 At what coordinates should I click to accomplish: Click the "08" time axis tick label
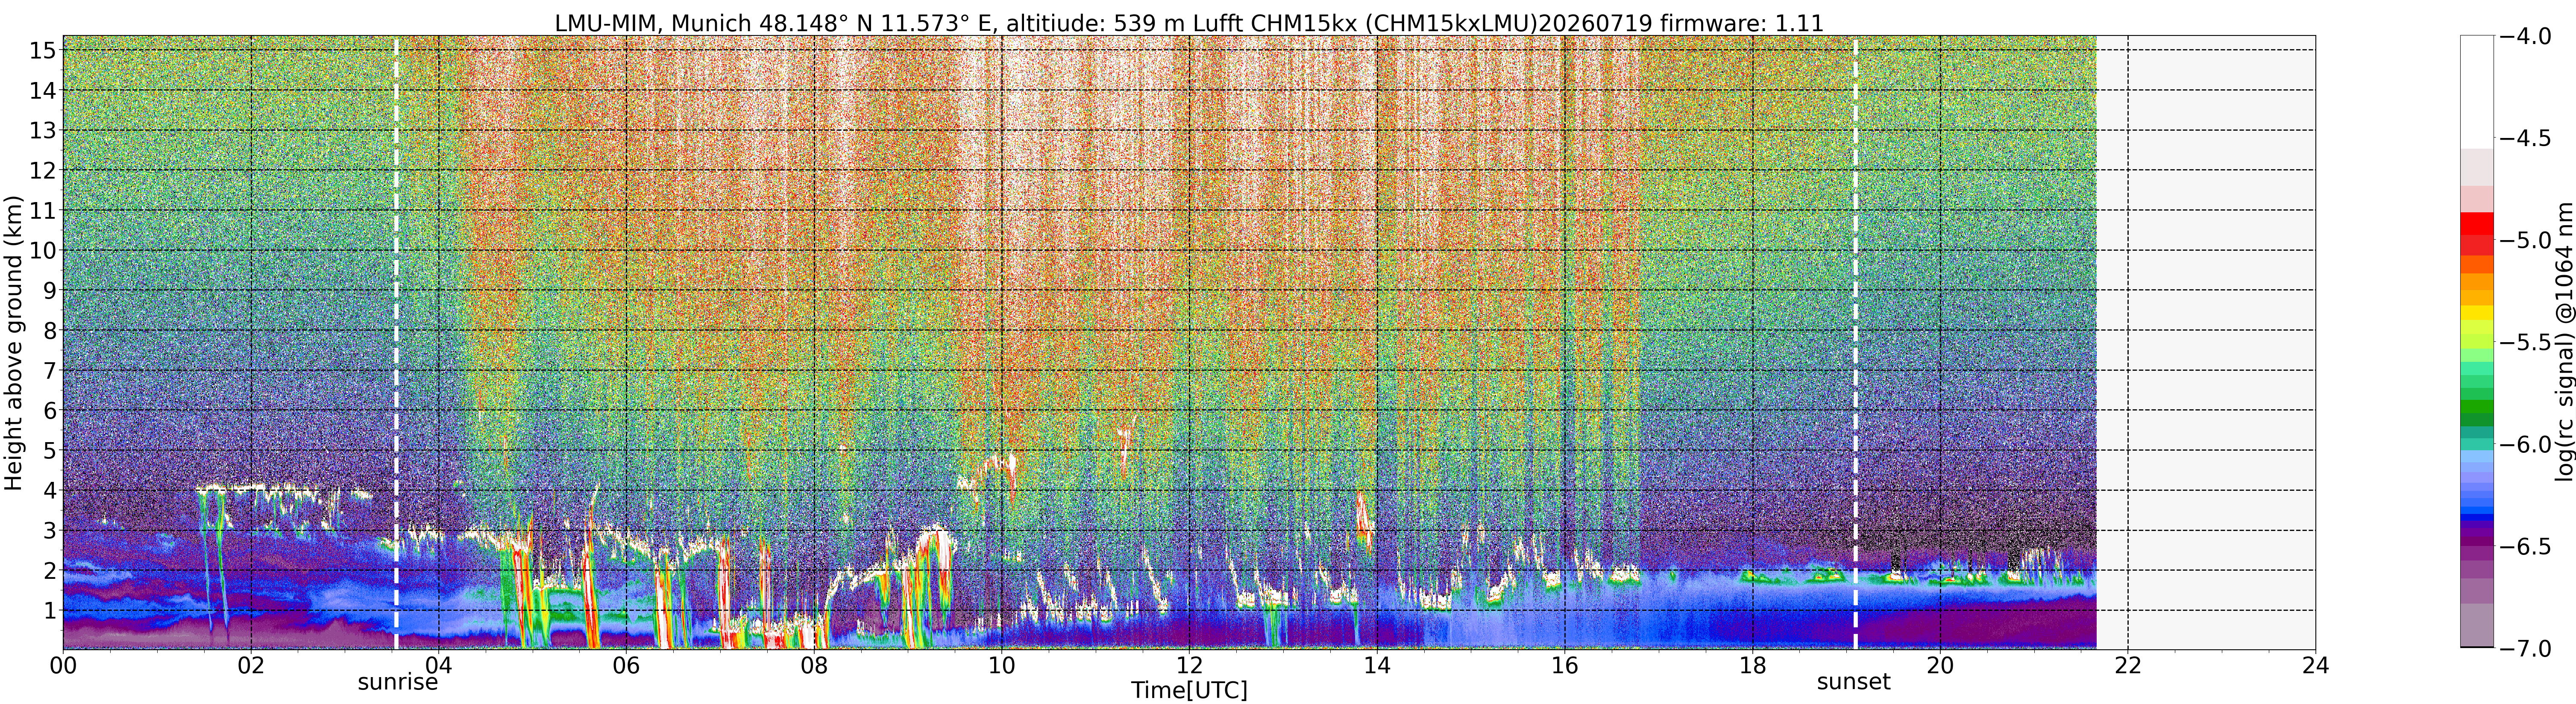[x=814, y=666]
